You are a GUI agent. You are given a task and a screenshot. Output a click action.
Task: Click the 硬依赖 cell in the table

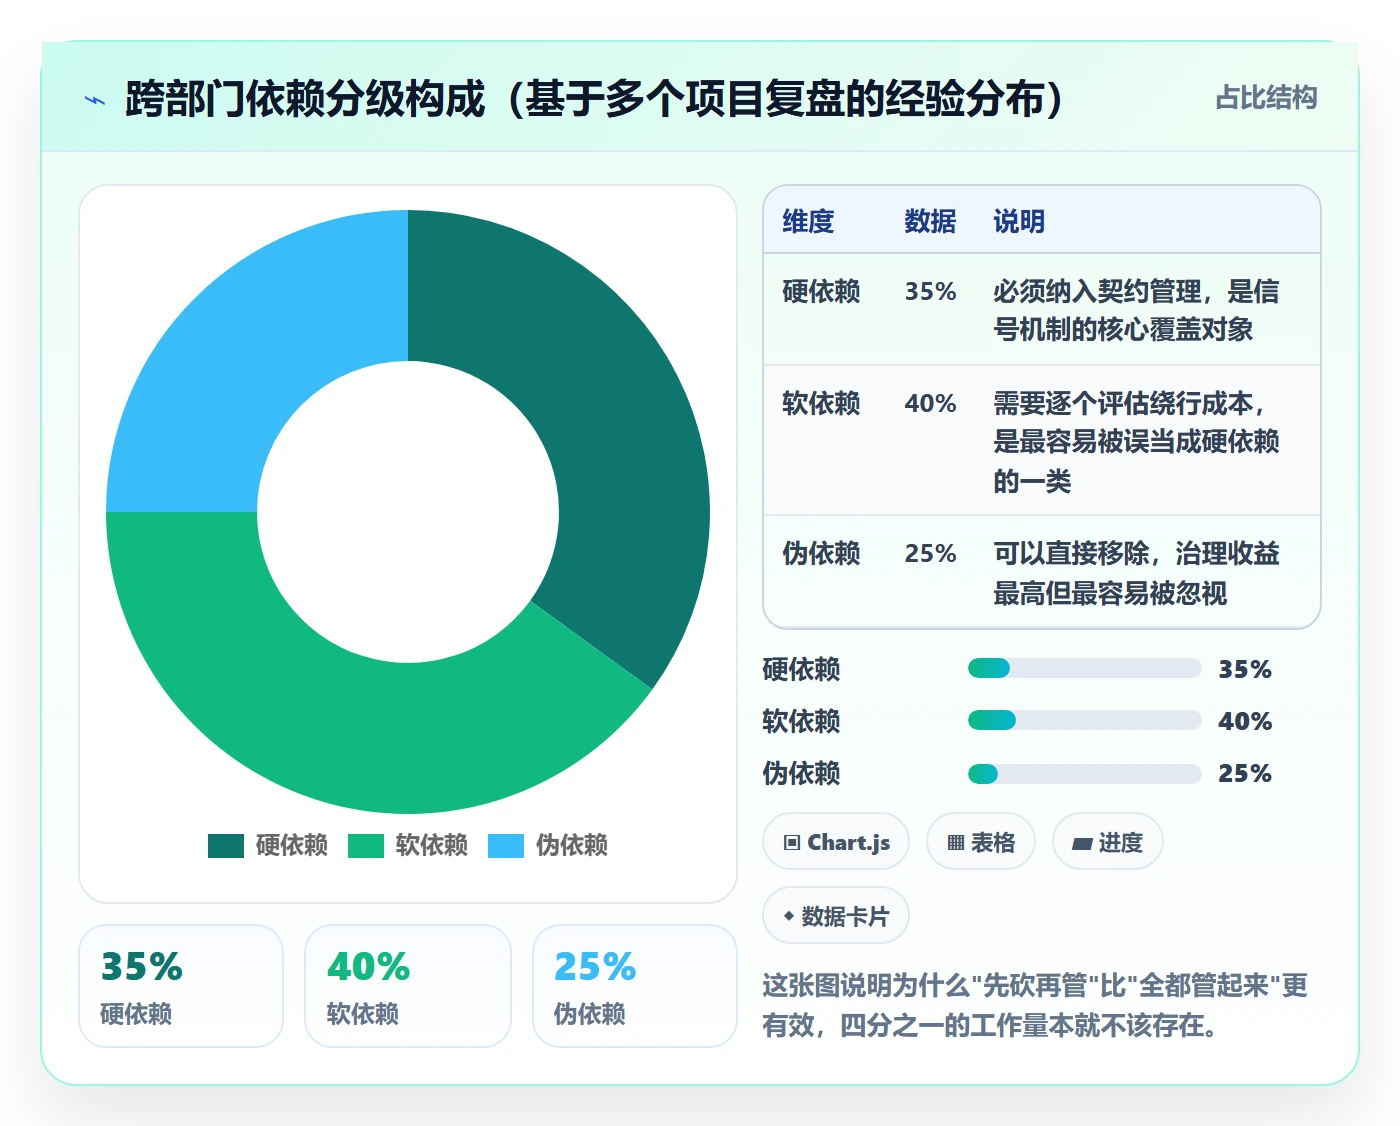821,291
